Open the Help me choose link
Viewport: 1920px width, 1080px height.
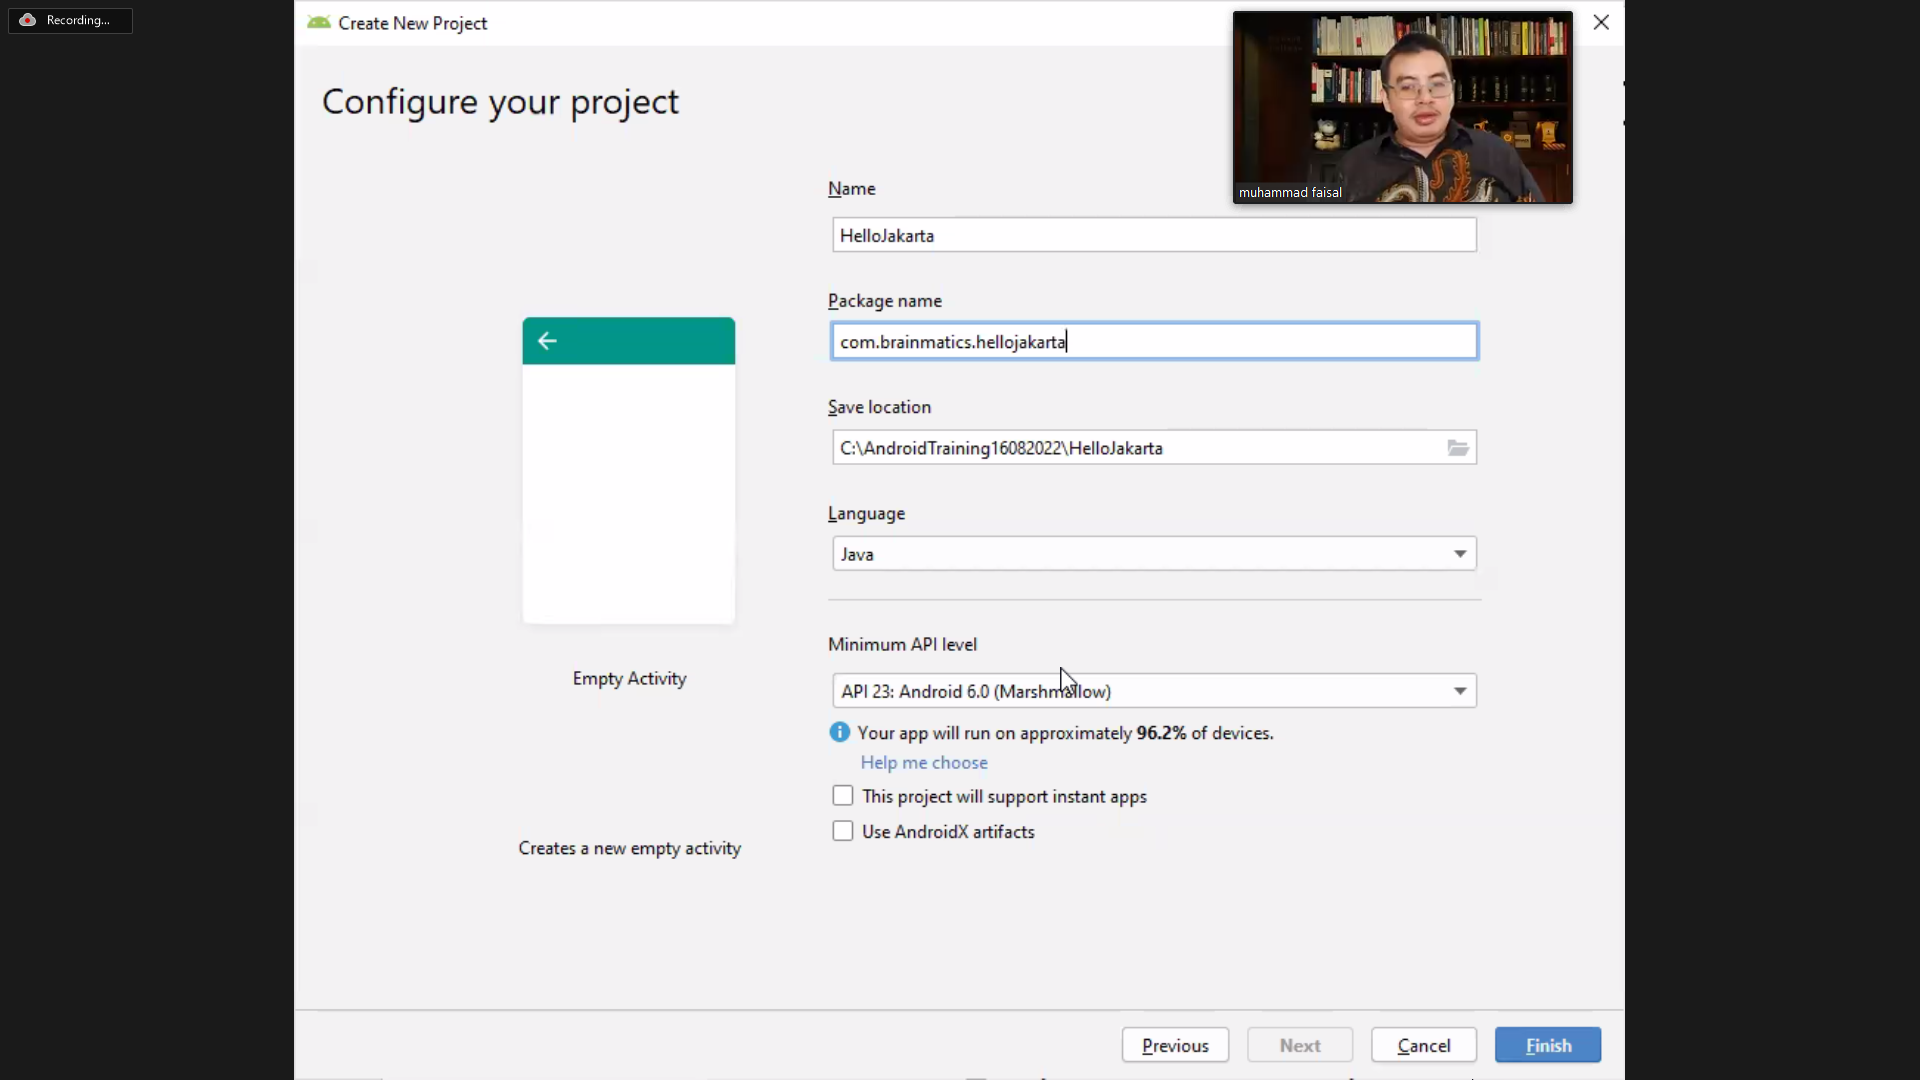pos(923,762)
